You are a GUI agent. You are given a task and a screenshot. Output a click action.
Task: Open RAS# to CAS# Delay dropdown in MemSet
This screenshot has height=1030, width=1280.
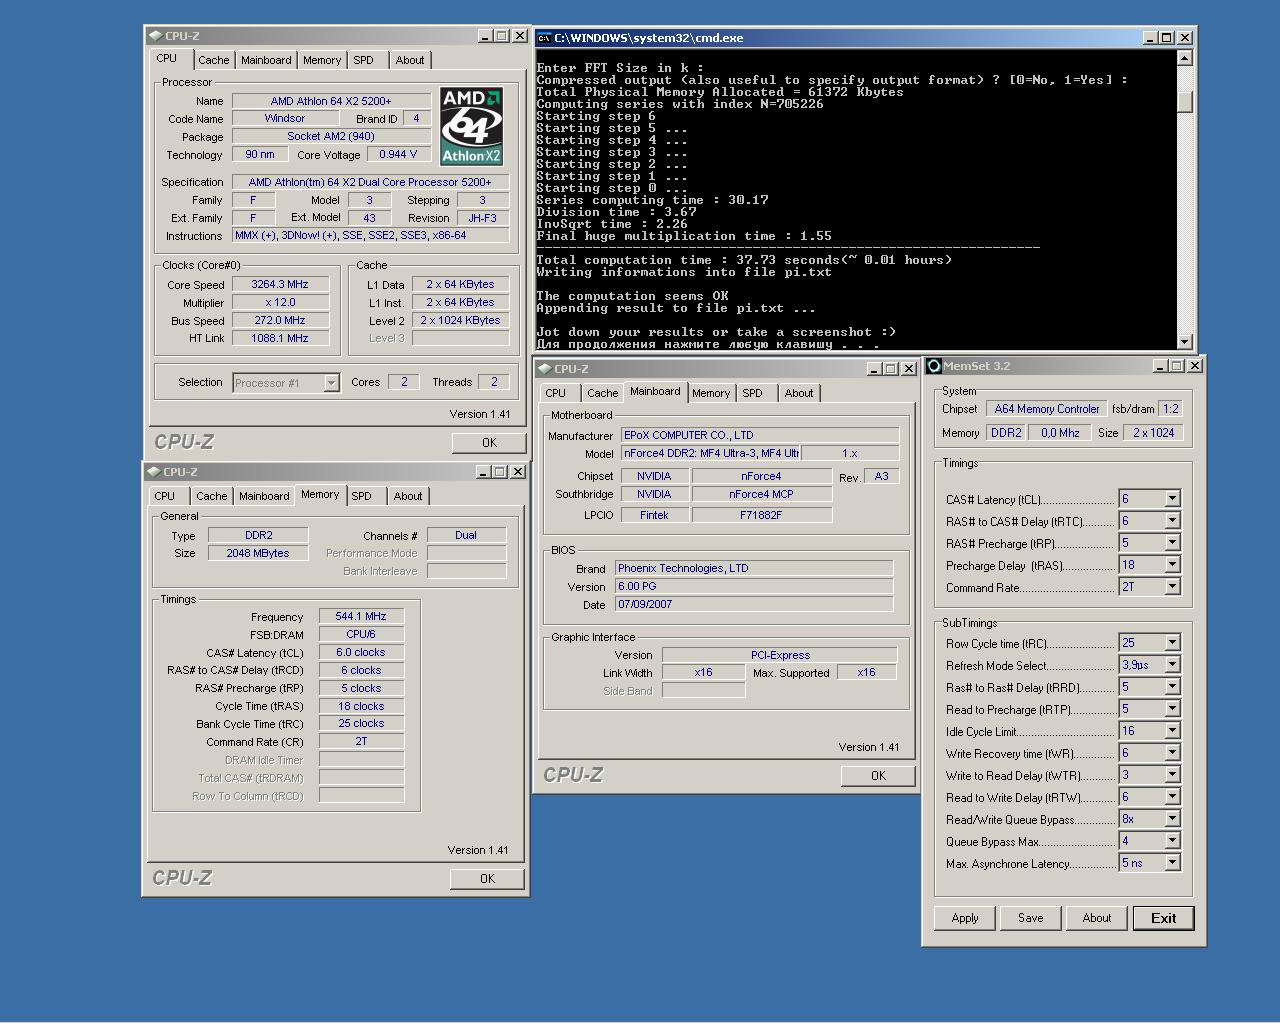(1172, 520)
